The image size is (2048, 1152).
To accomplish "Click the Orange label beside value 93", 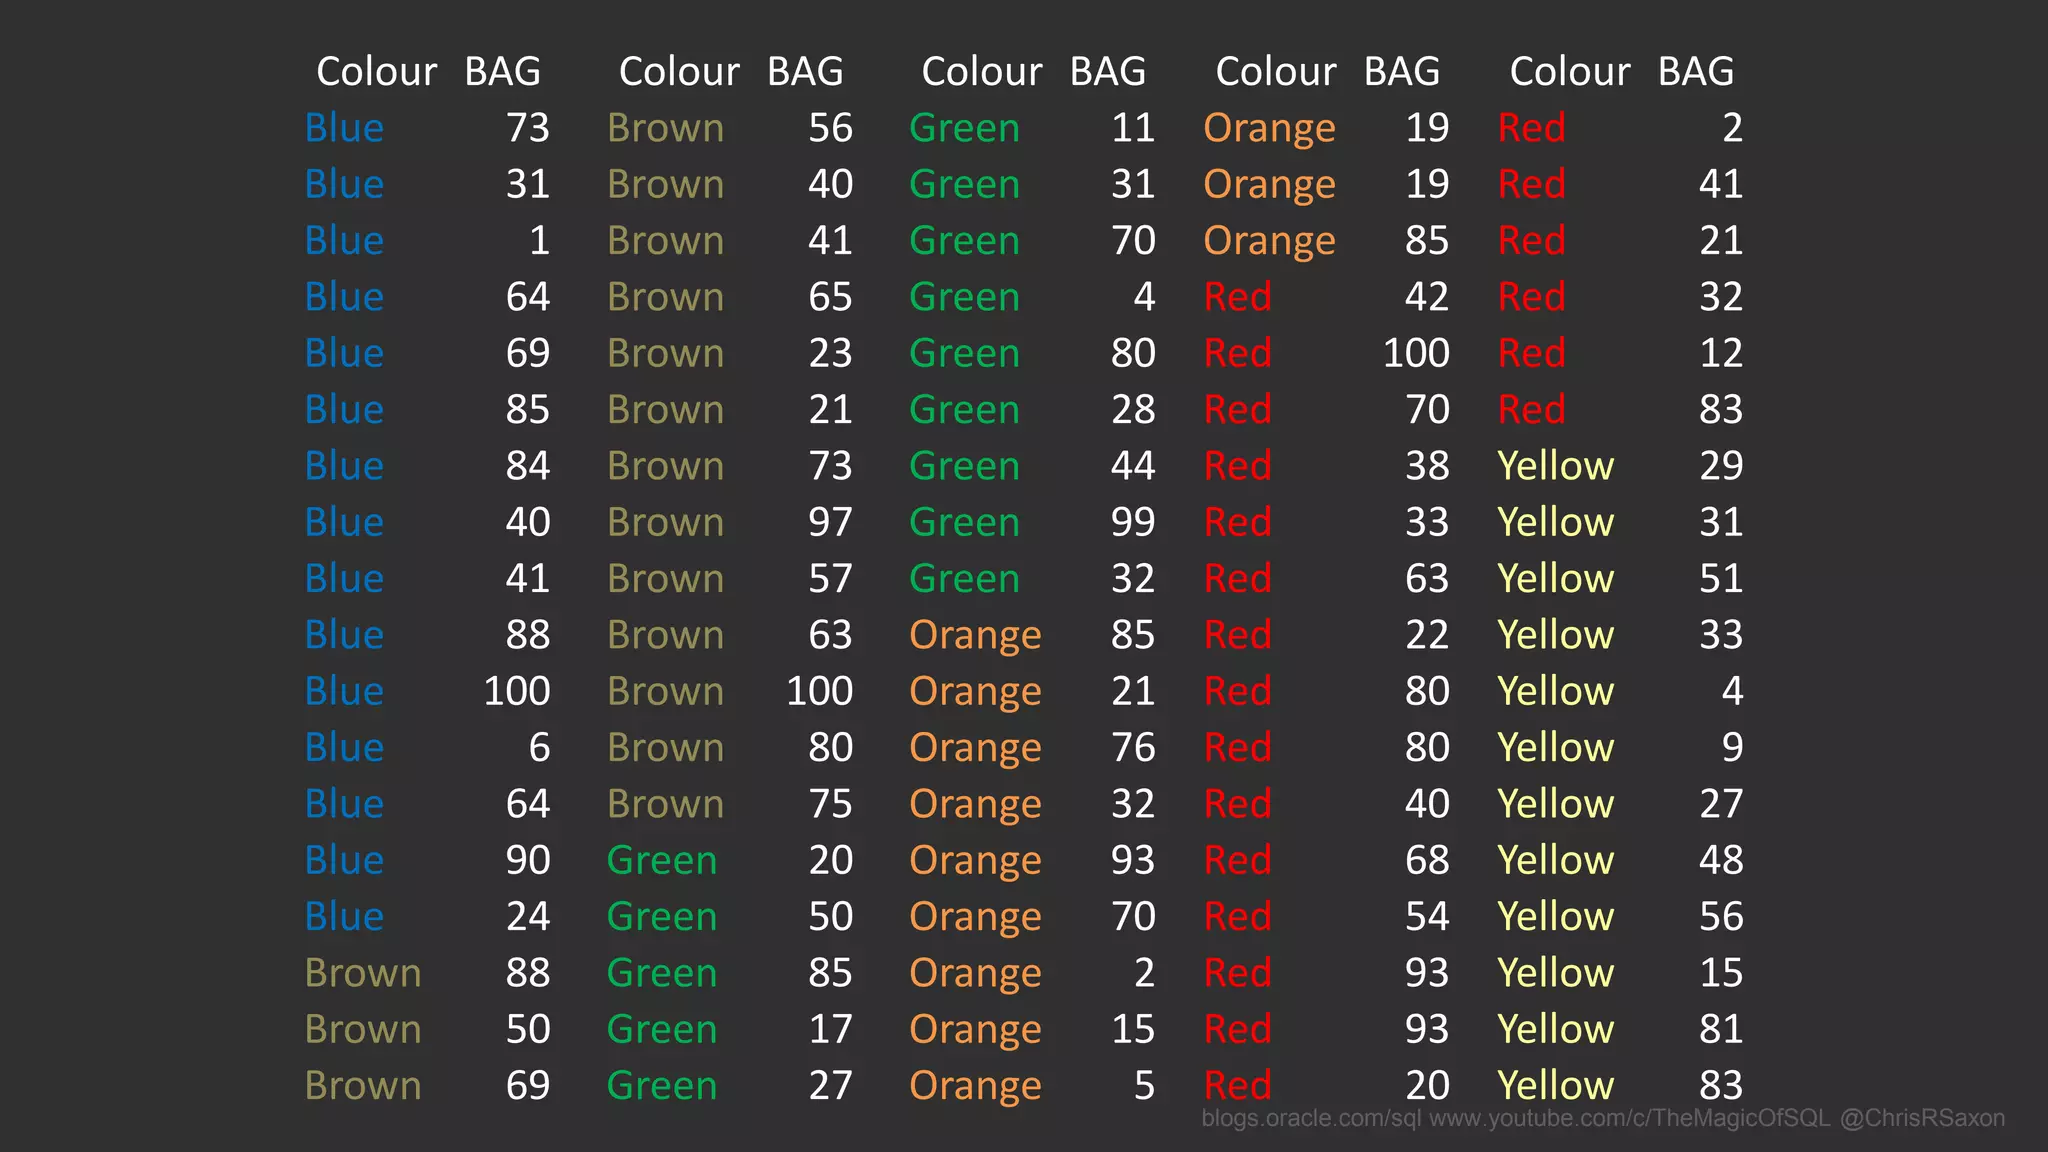I will pyautogui.click(x=975, y=860).
